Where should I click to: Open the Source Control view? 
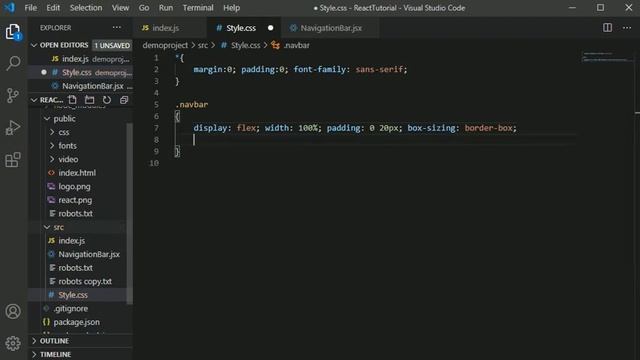pos(13,96)
